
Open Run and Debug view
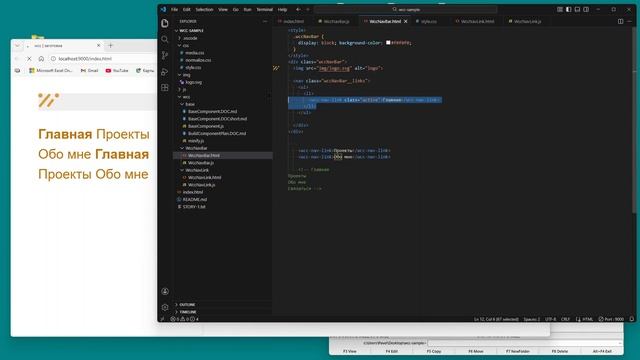[x=165, y=71]
